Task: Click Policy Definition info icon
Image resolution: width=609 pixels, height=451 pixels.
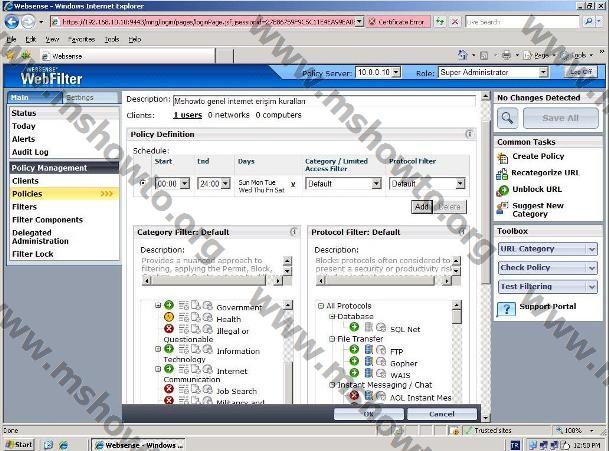Action: 469,134
